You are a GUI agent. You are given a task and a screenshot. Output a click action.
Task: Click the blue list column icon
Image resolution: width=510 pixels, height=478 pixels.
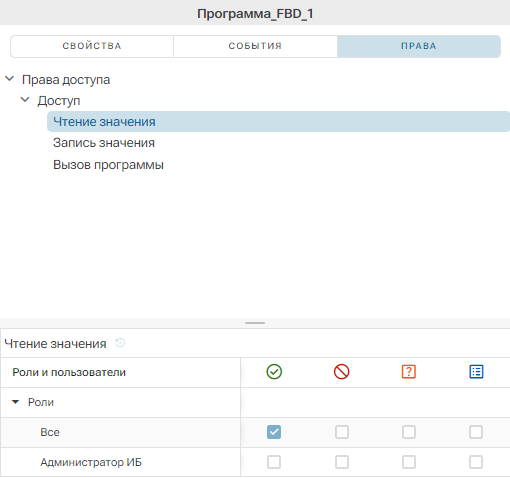[476, 372]
